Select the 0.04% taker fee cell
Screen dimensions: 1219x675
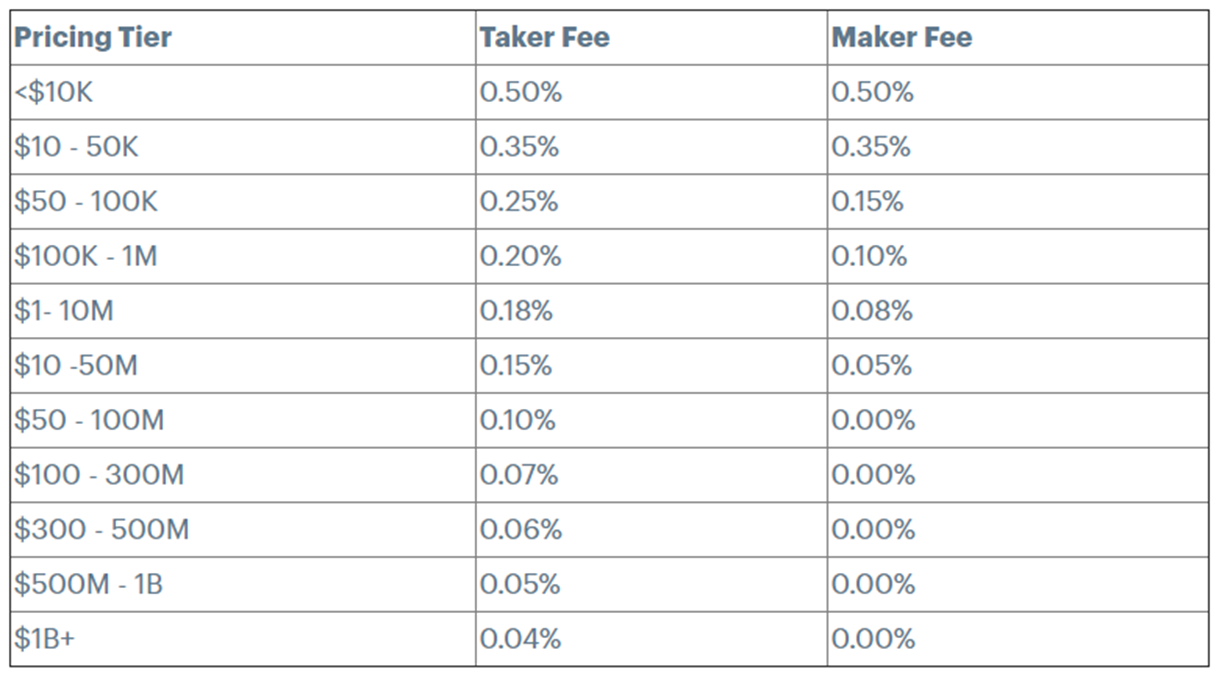[651, 639]
